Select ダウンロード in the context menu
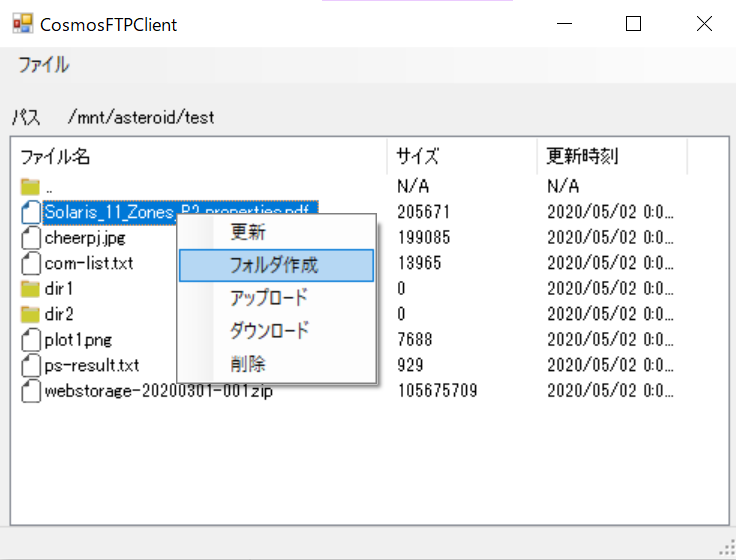Viewport: 736px width, 560px height. (269, 331)
